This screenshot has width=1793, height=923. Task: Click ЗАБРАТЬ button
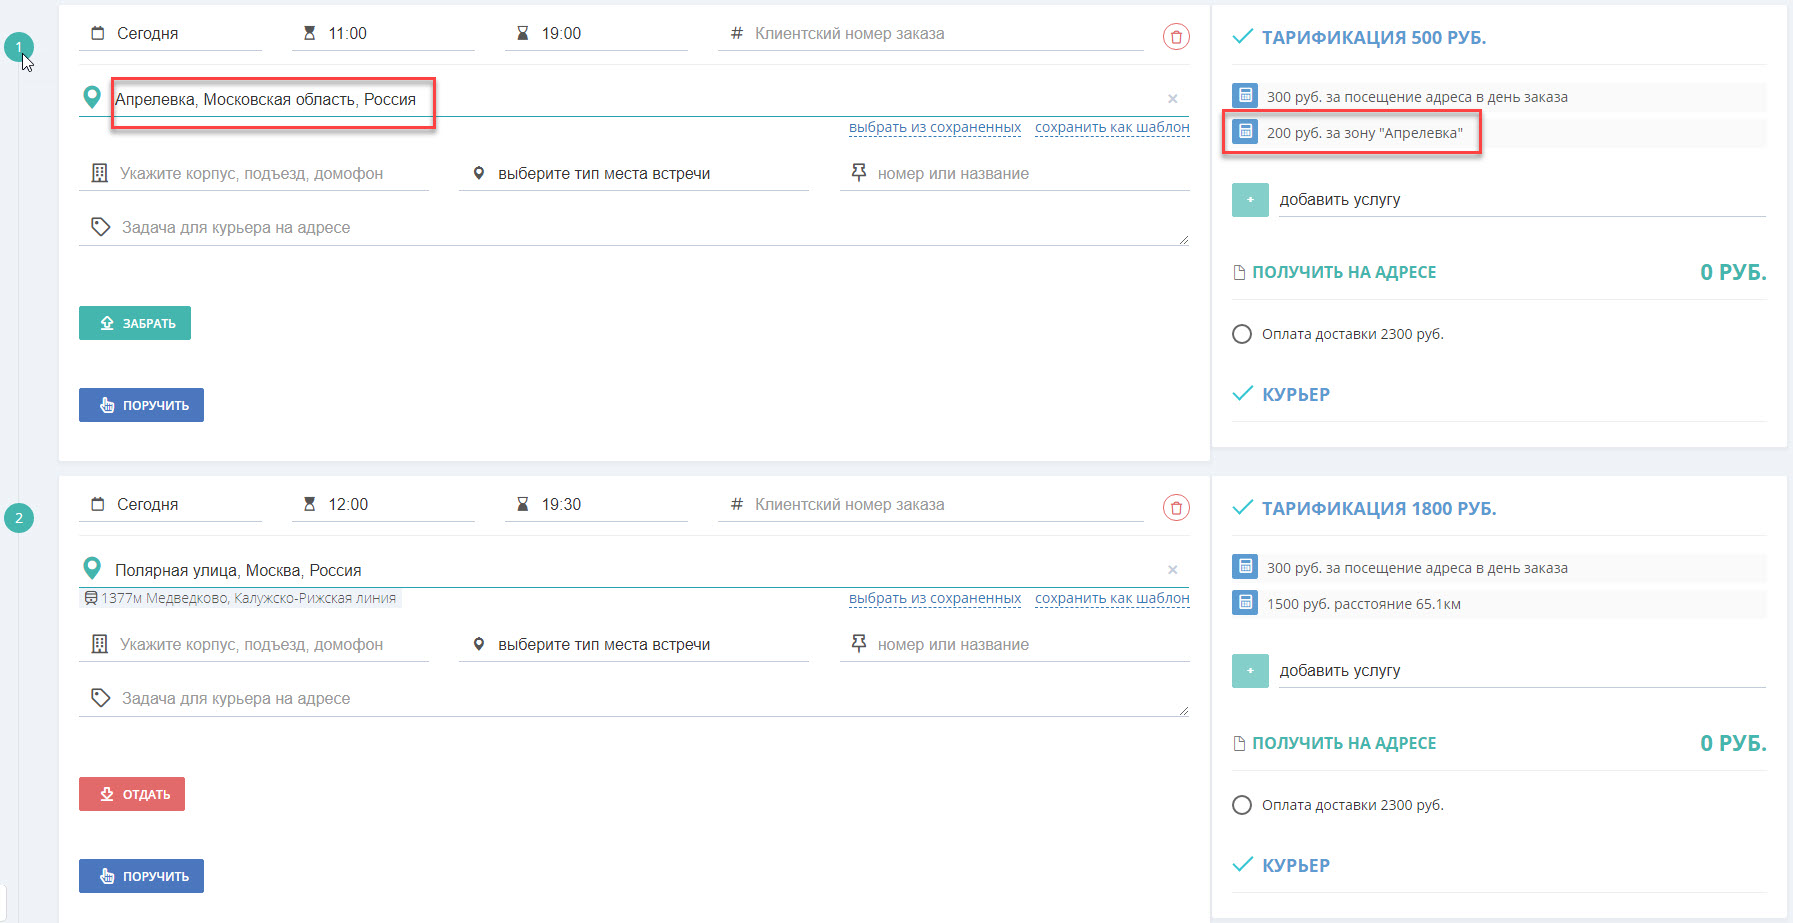135,323
